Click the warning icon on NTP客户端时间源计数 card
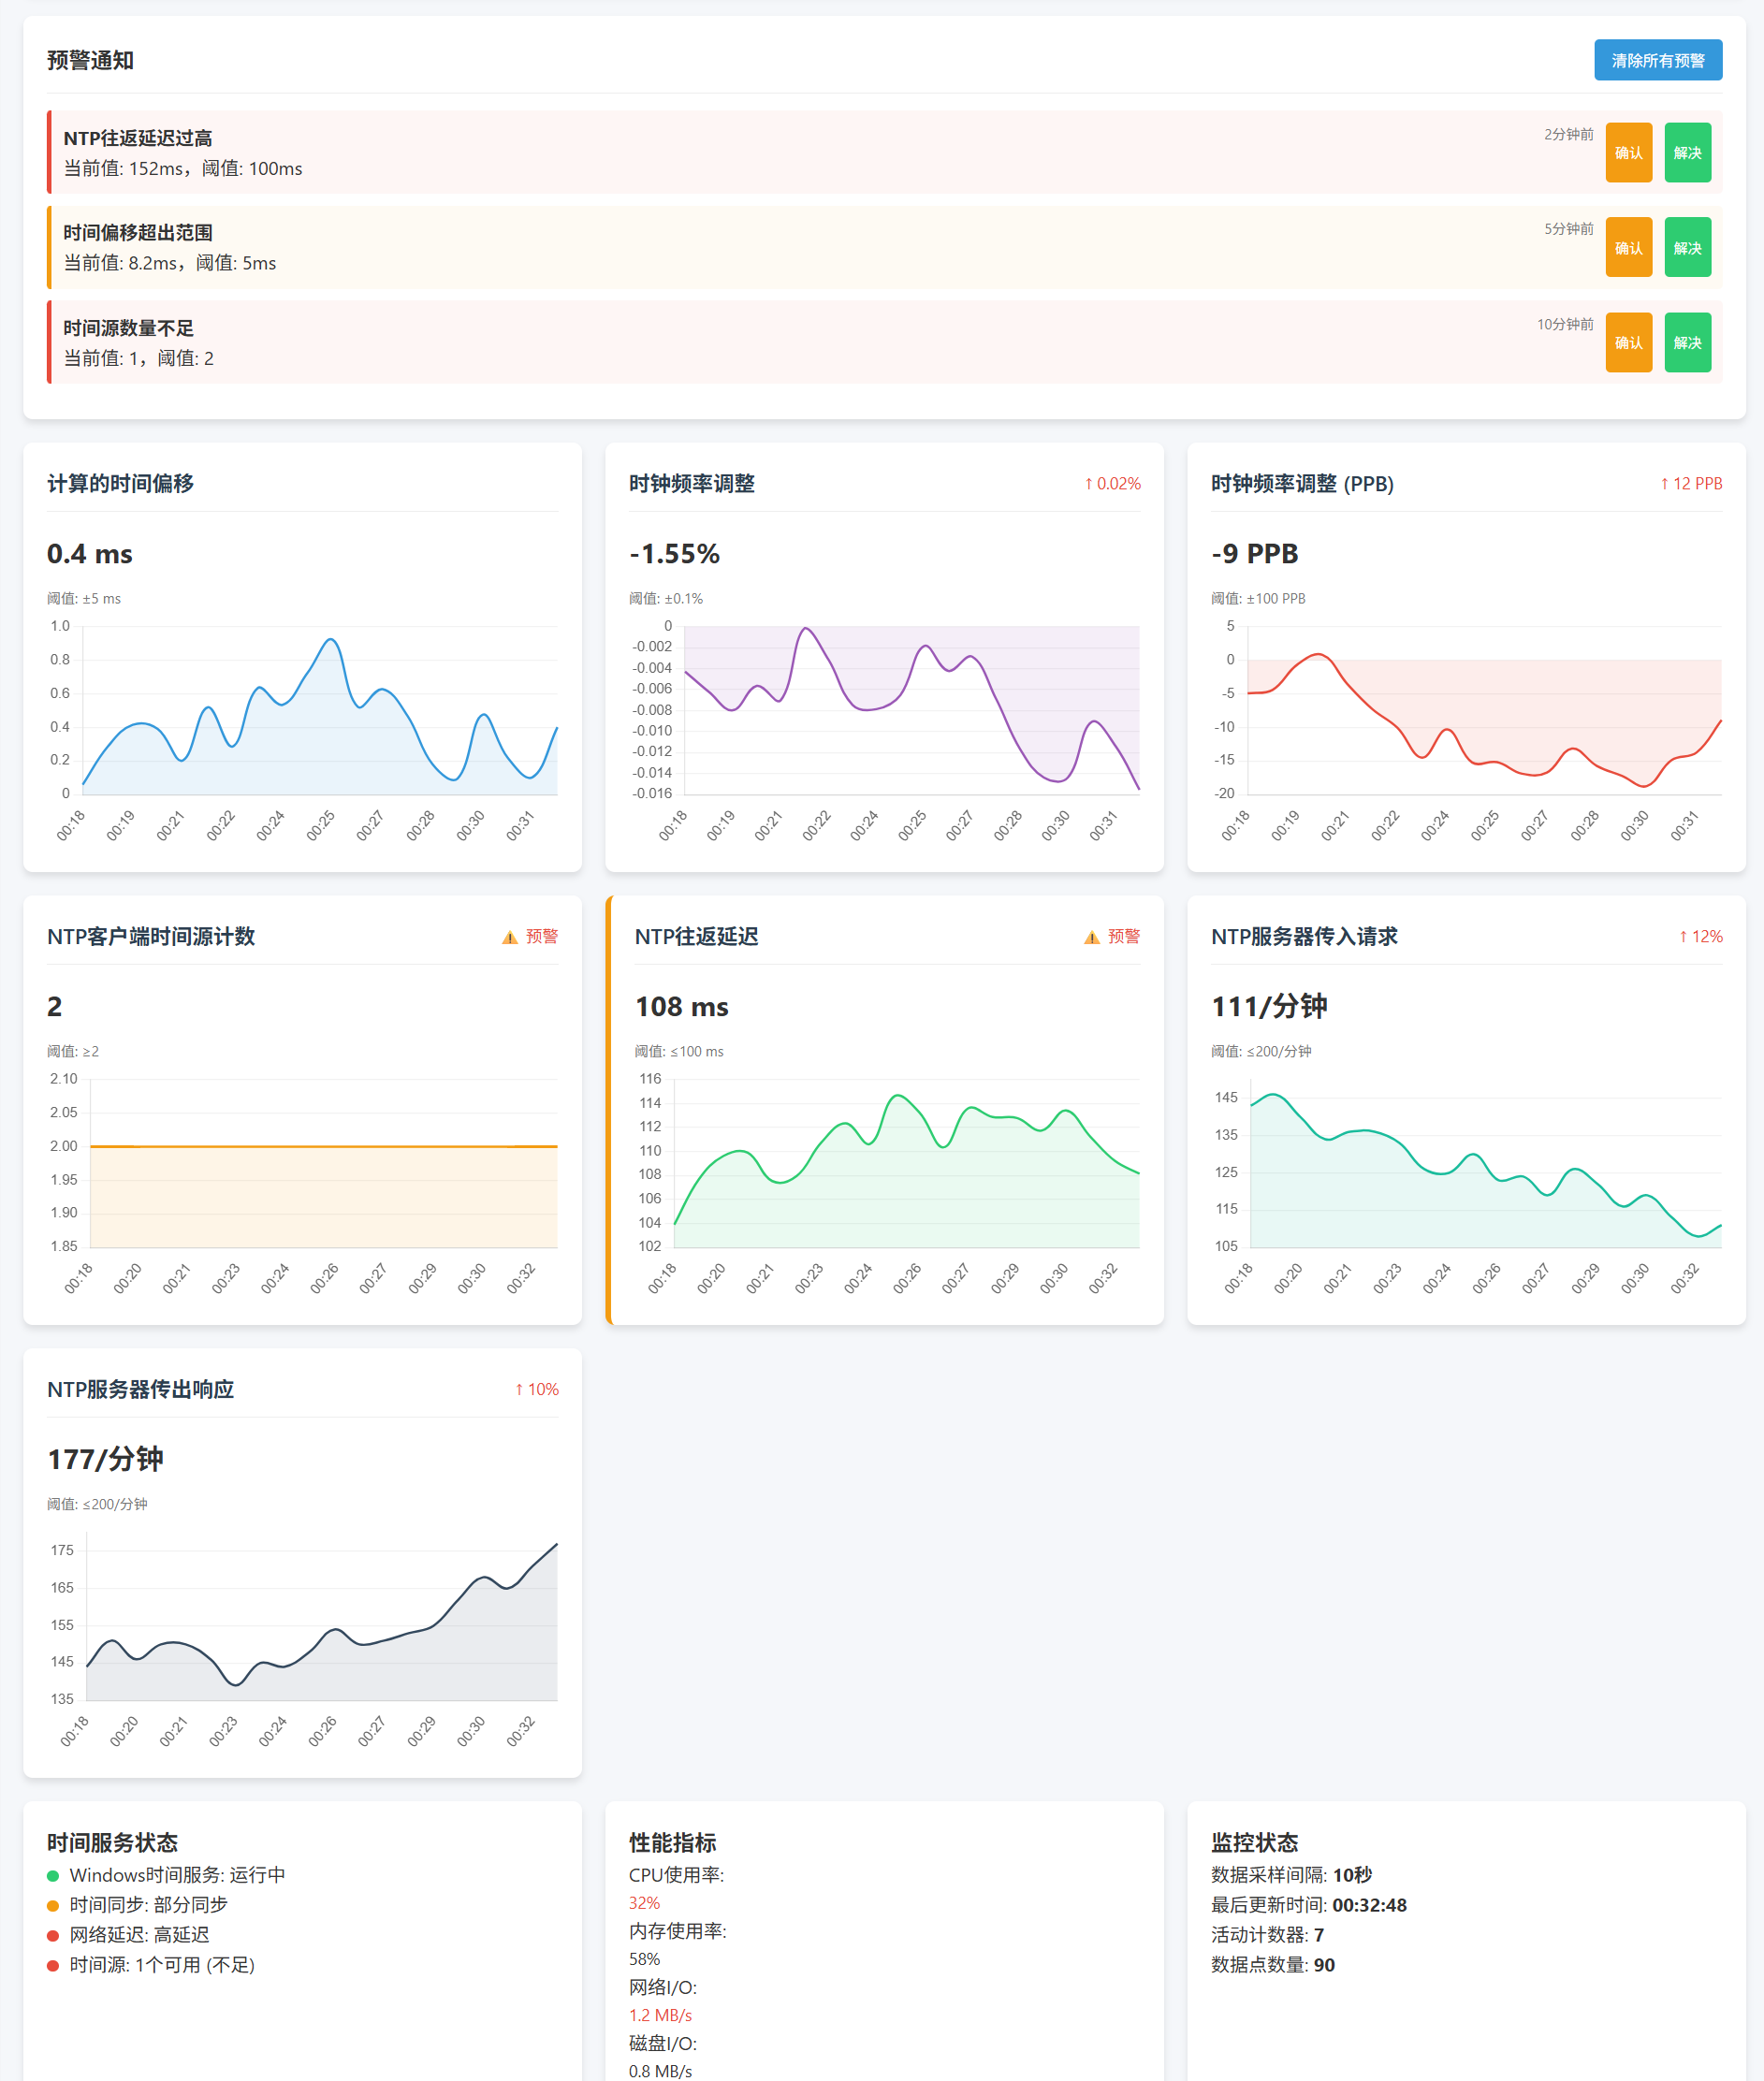This screenshot has height=2081, width=1764. 510,937
